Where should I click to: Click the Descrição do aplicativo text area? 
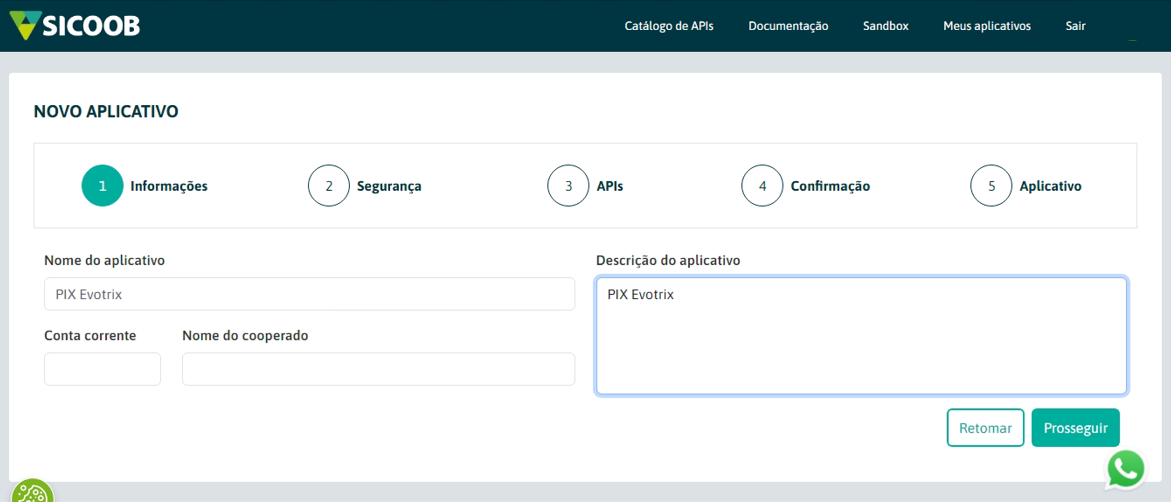(861, 336)
